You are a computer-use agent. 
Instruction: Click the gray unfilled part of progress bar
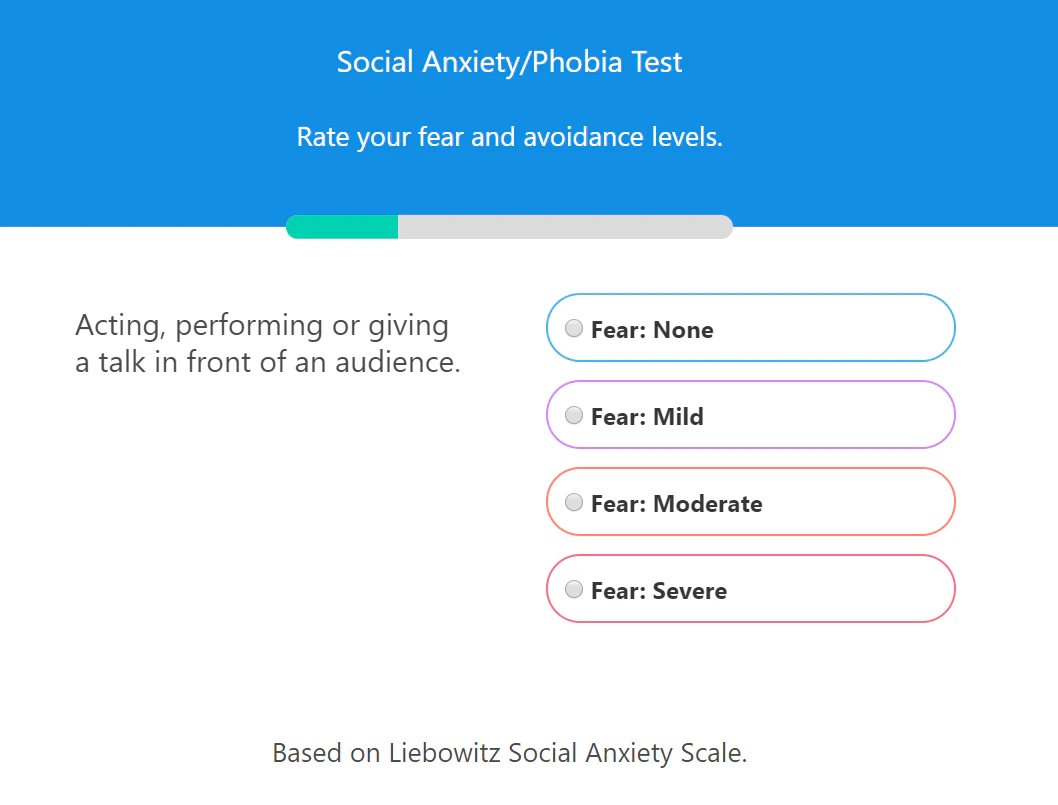click(565, 227)
